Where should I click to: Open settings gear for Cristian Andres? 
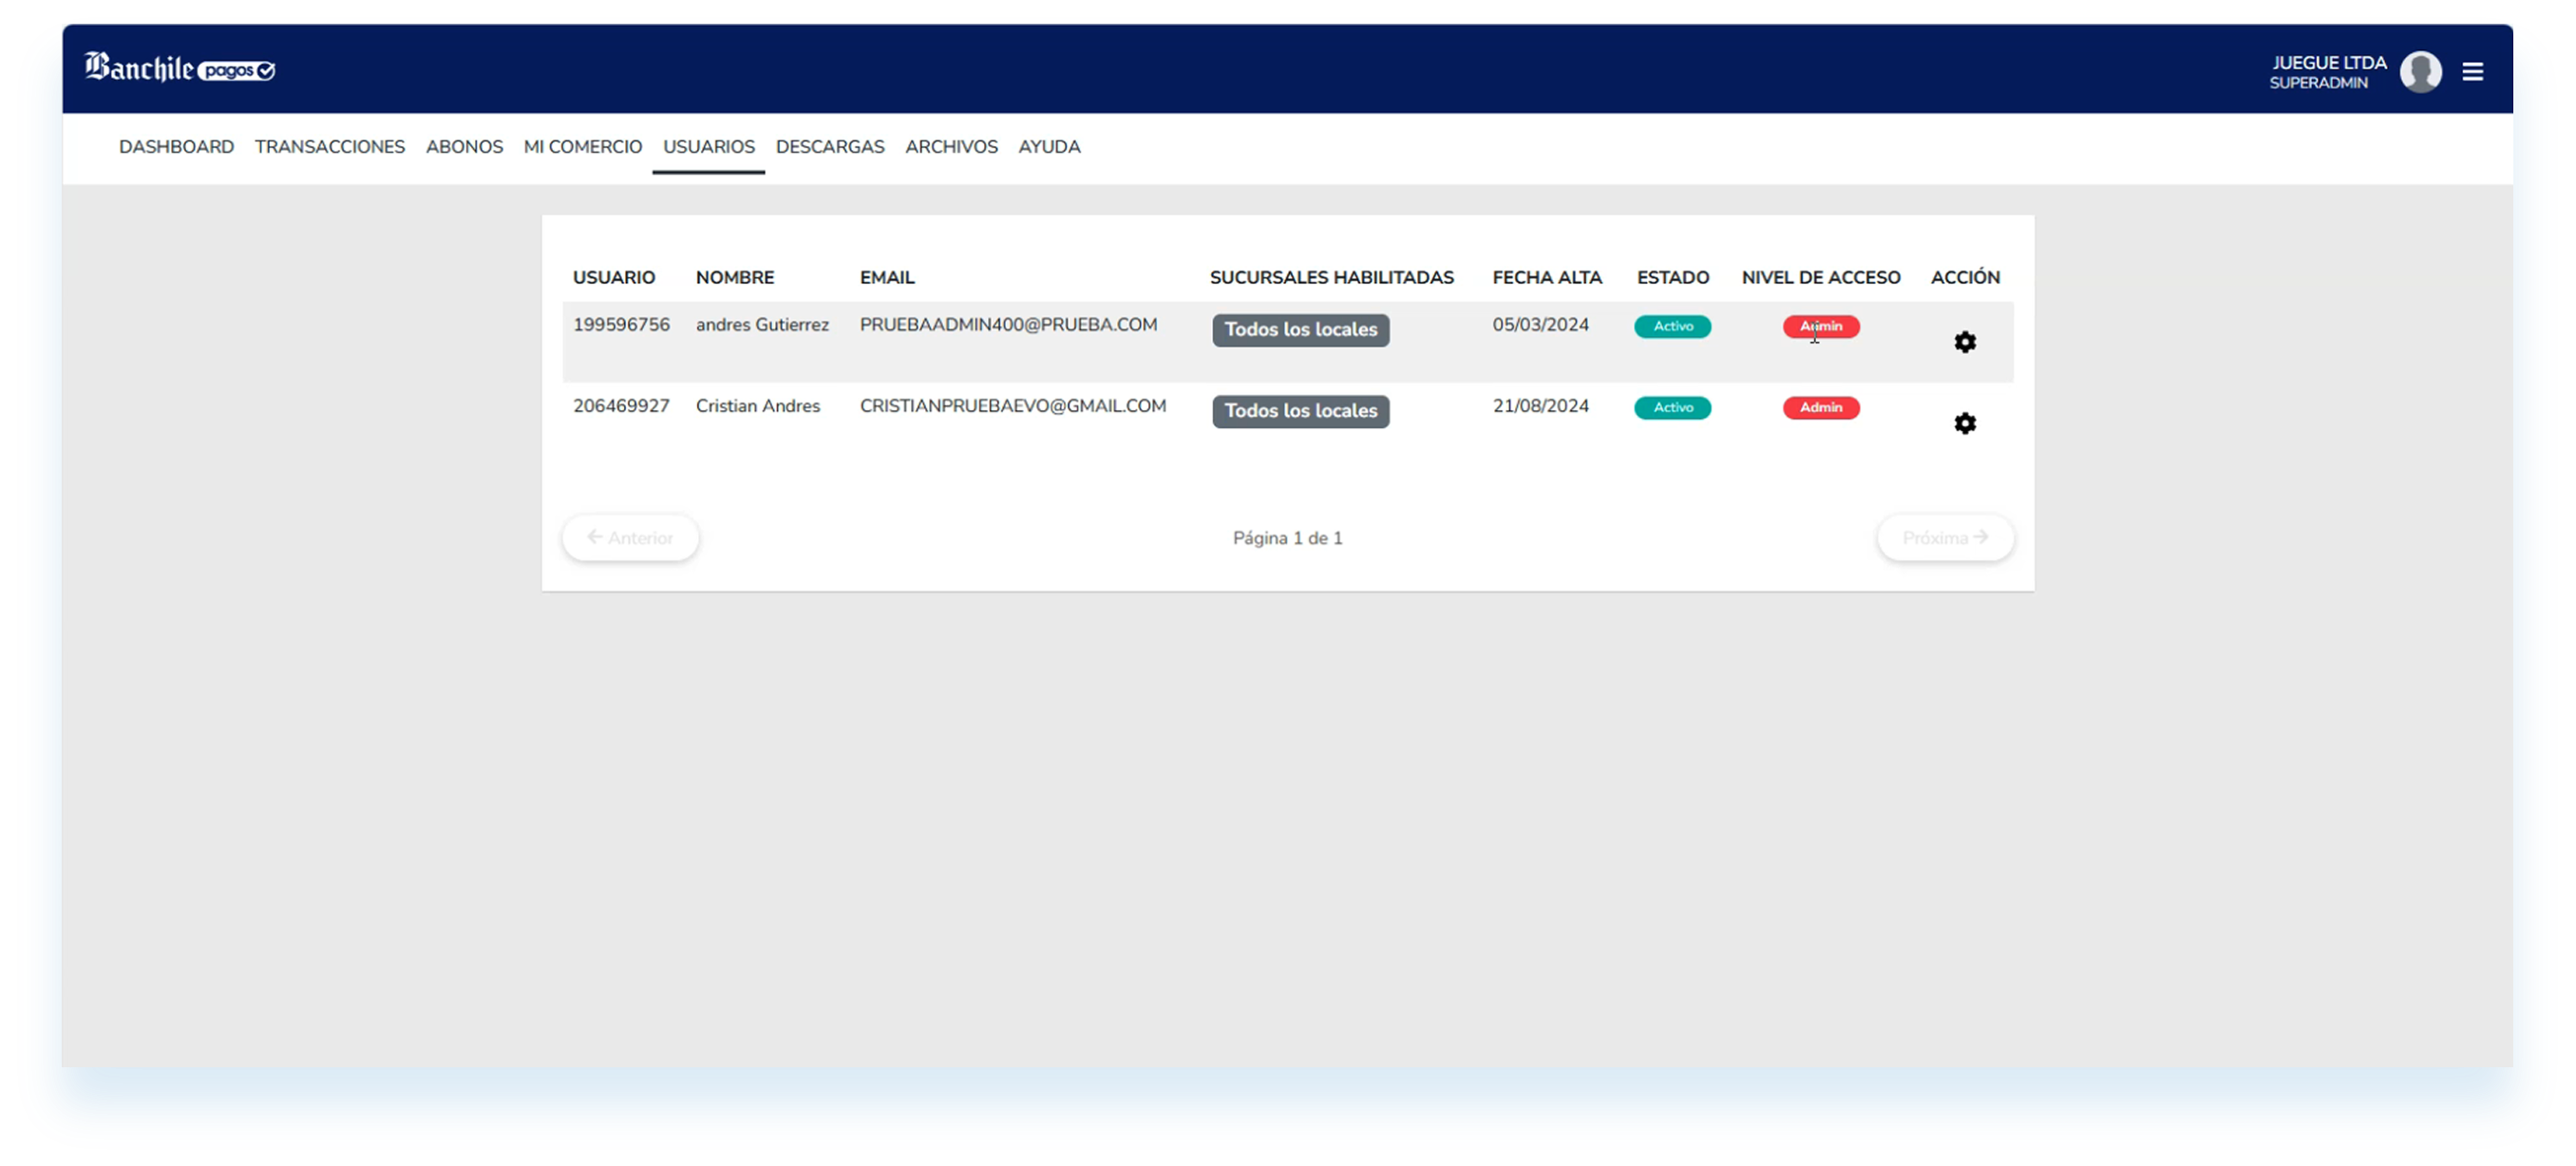pyautogui.click(x=1964, y=423)
